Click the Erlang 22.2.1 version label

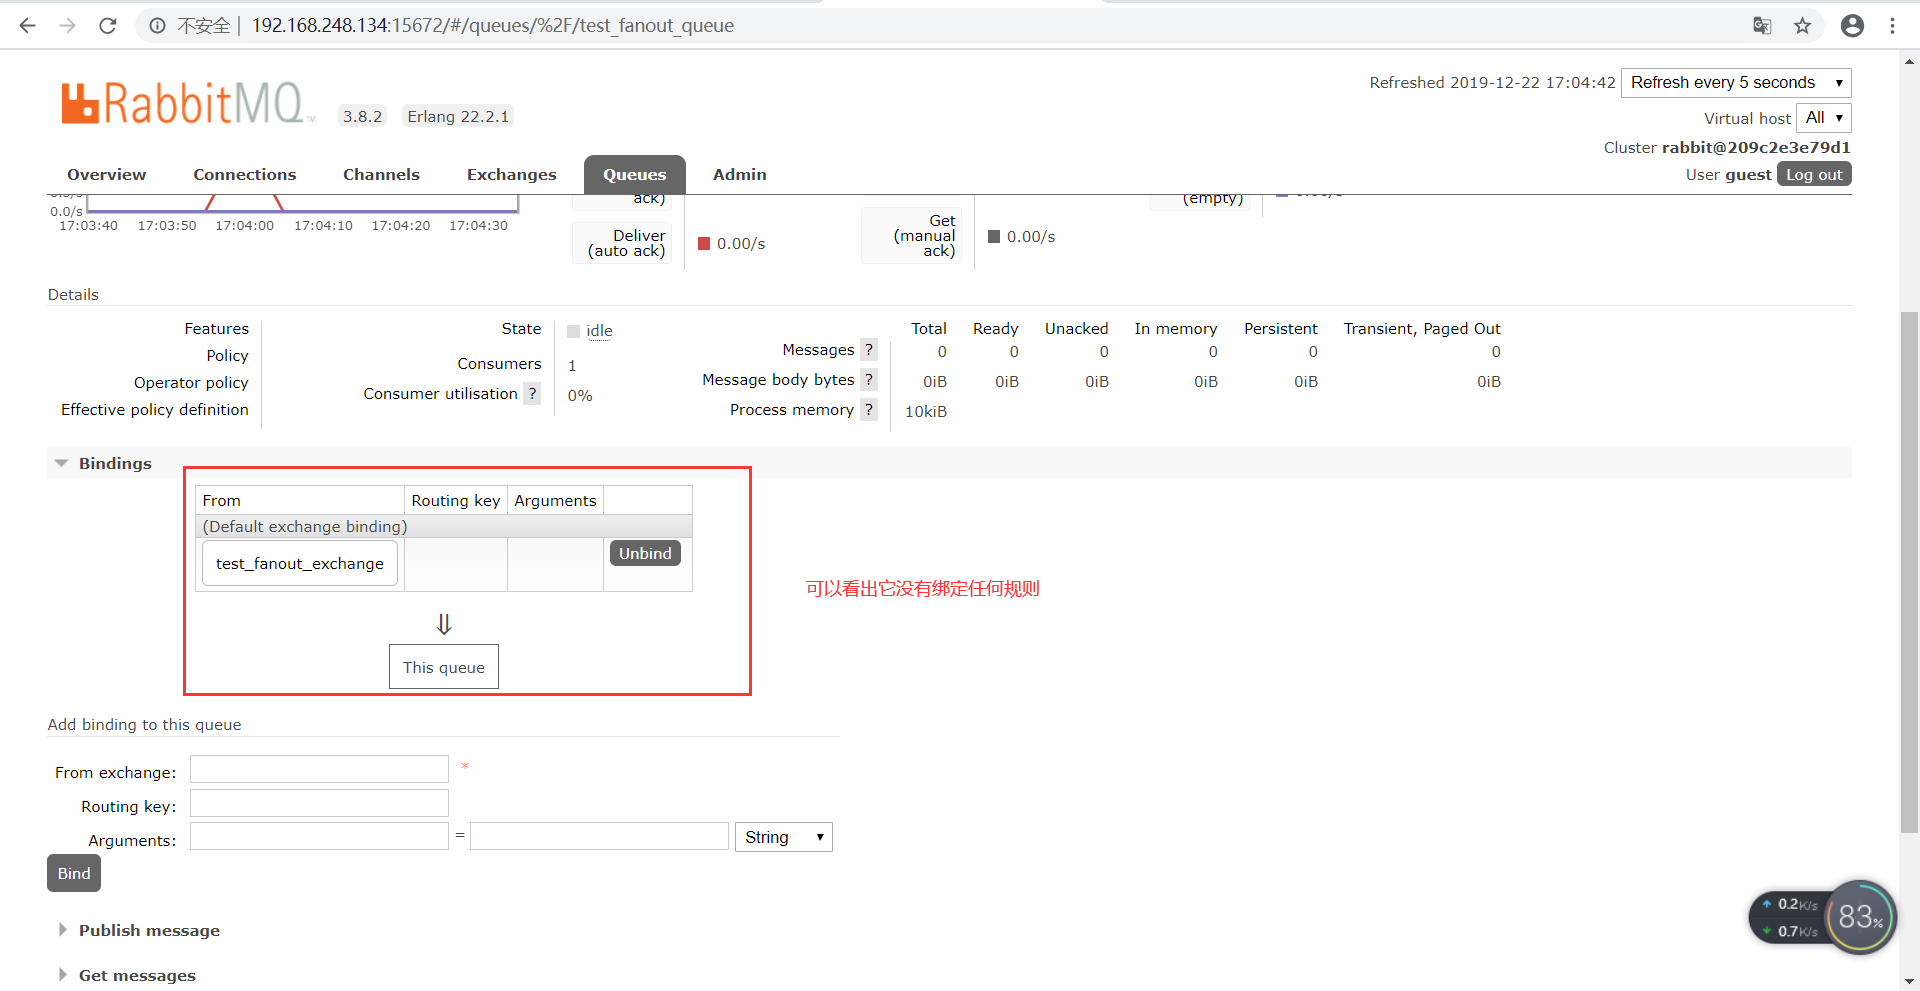tap(458, 116)
